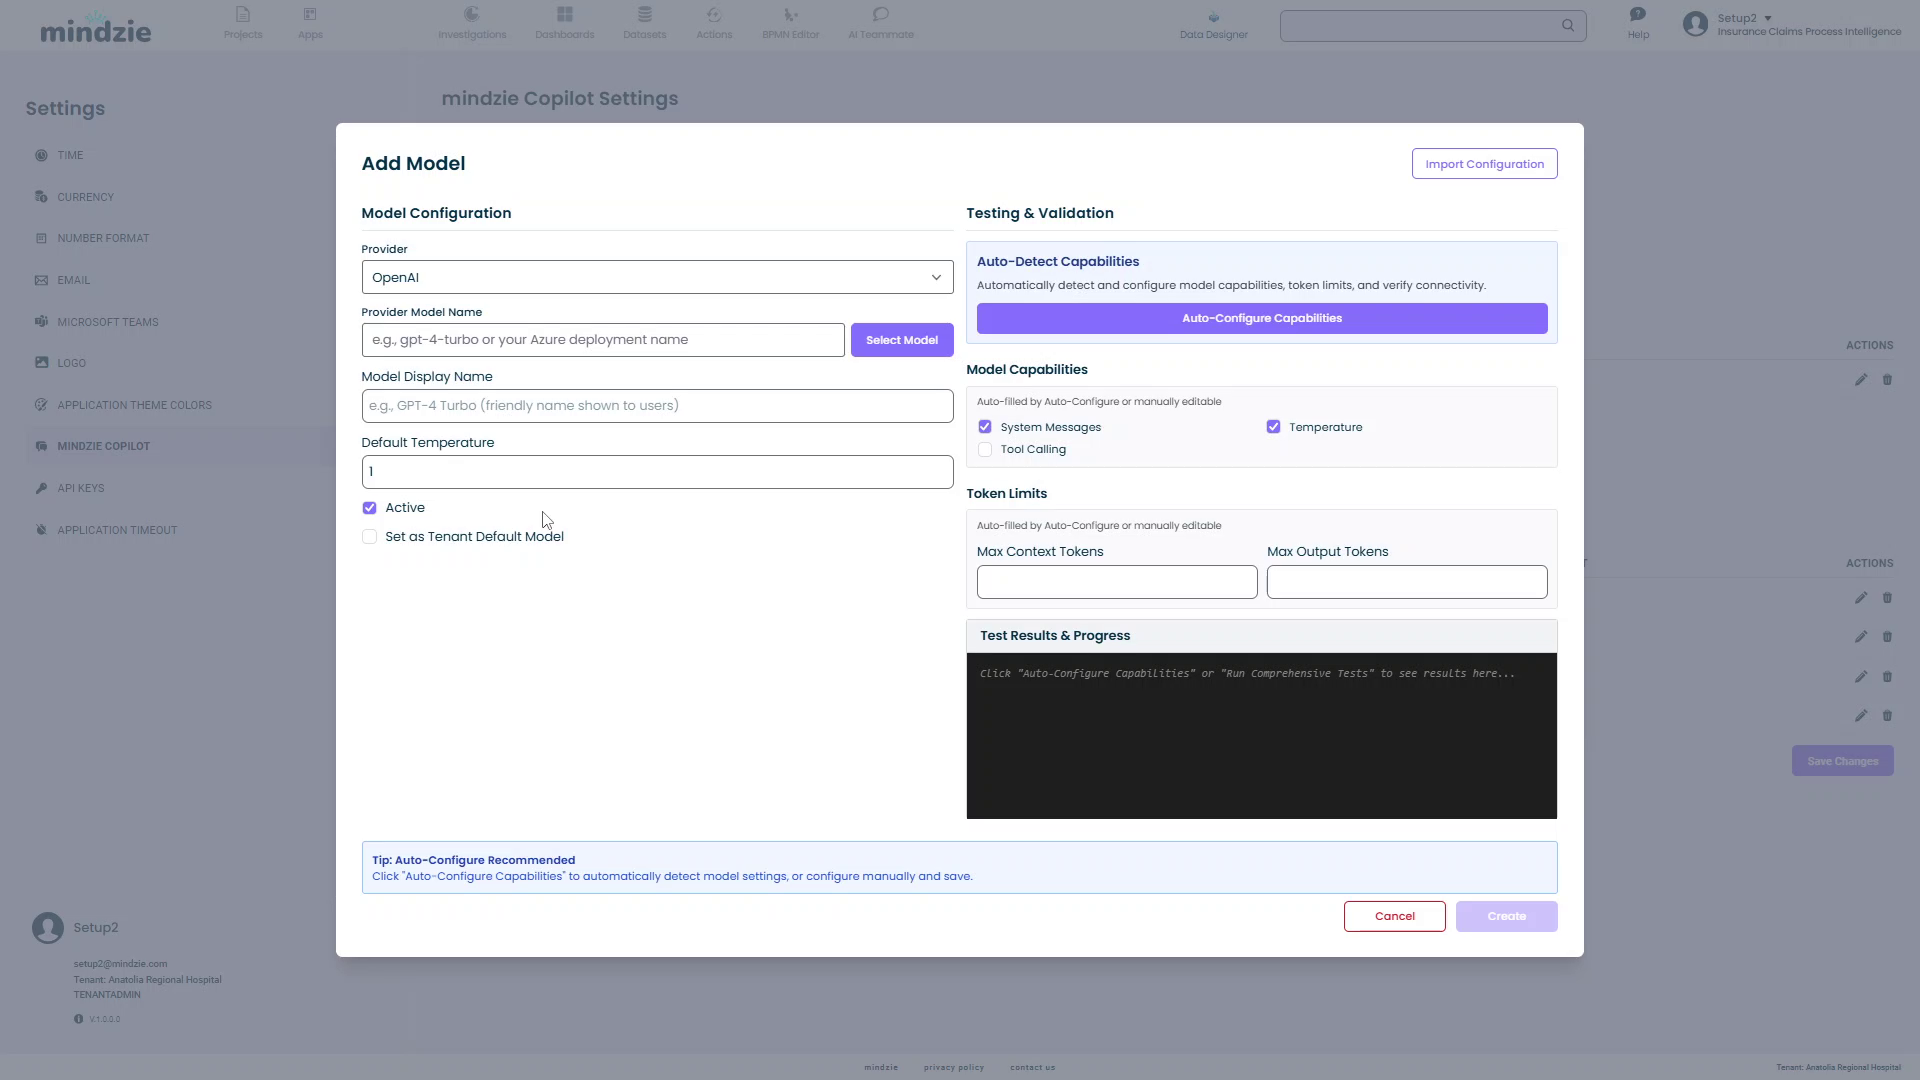
Task: Open Apps in top navigation
Action: pyautogui.click(x=310, y=23)
